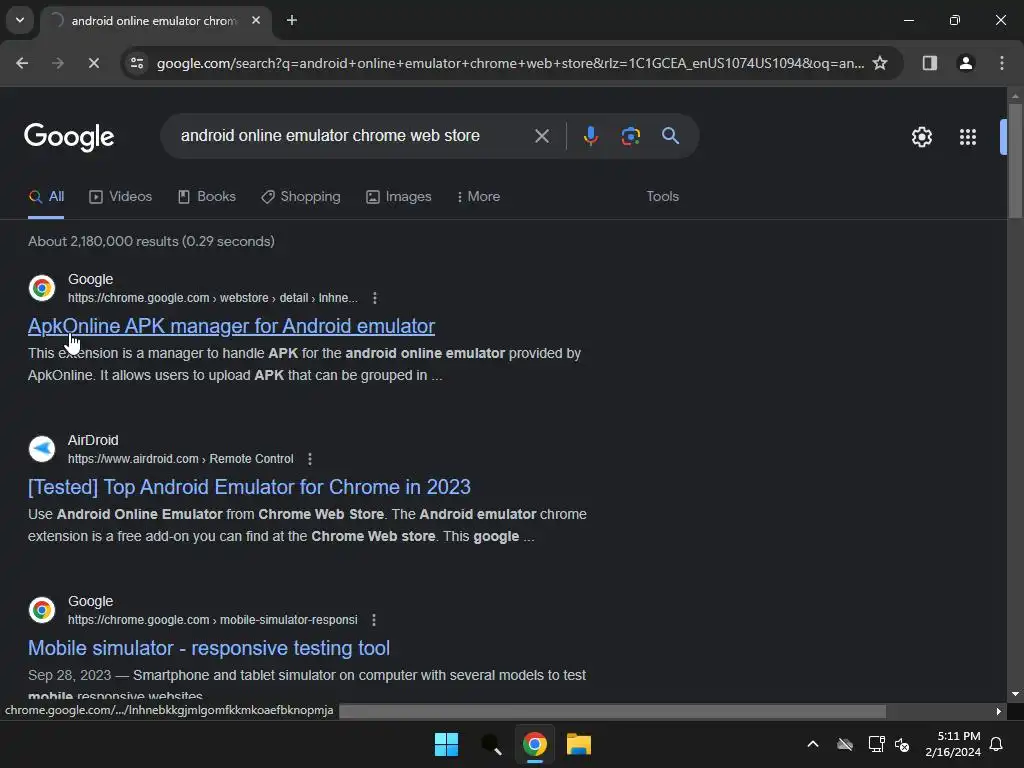Select the All results tab
Image resolution: width=1024 pixels, height=768 pixels.
[x=46, y=197]
